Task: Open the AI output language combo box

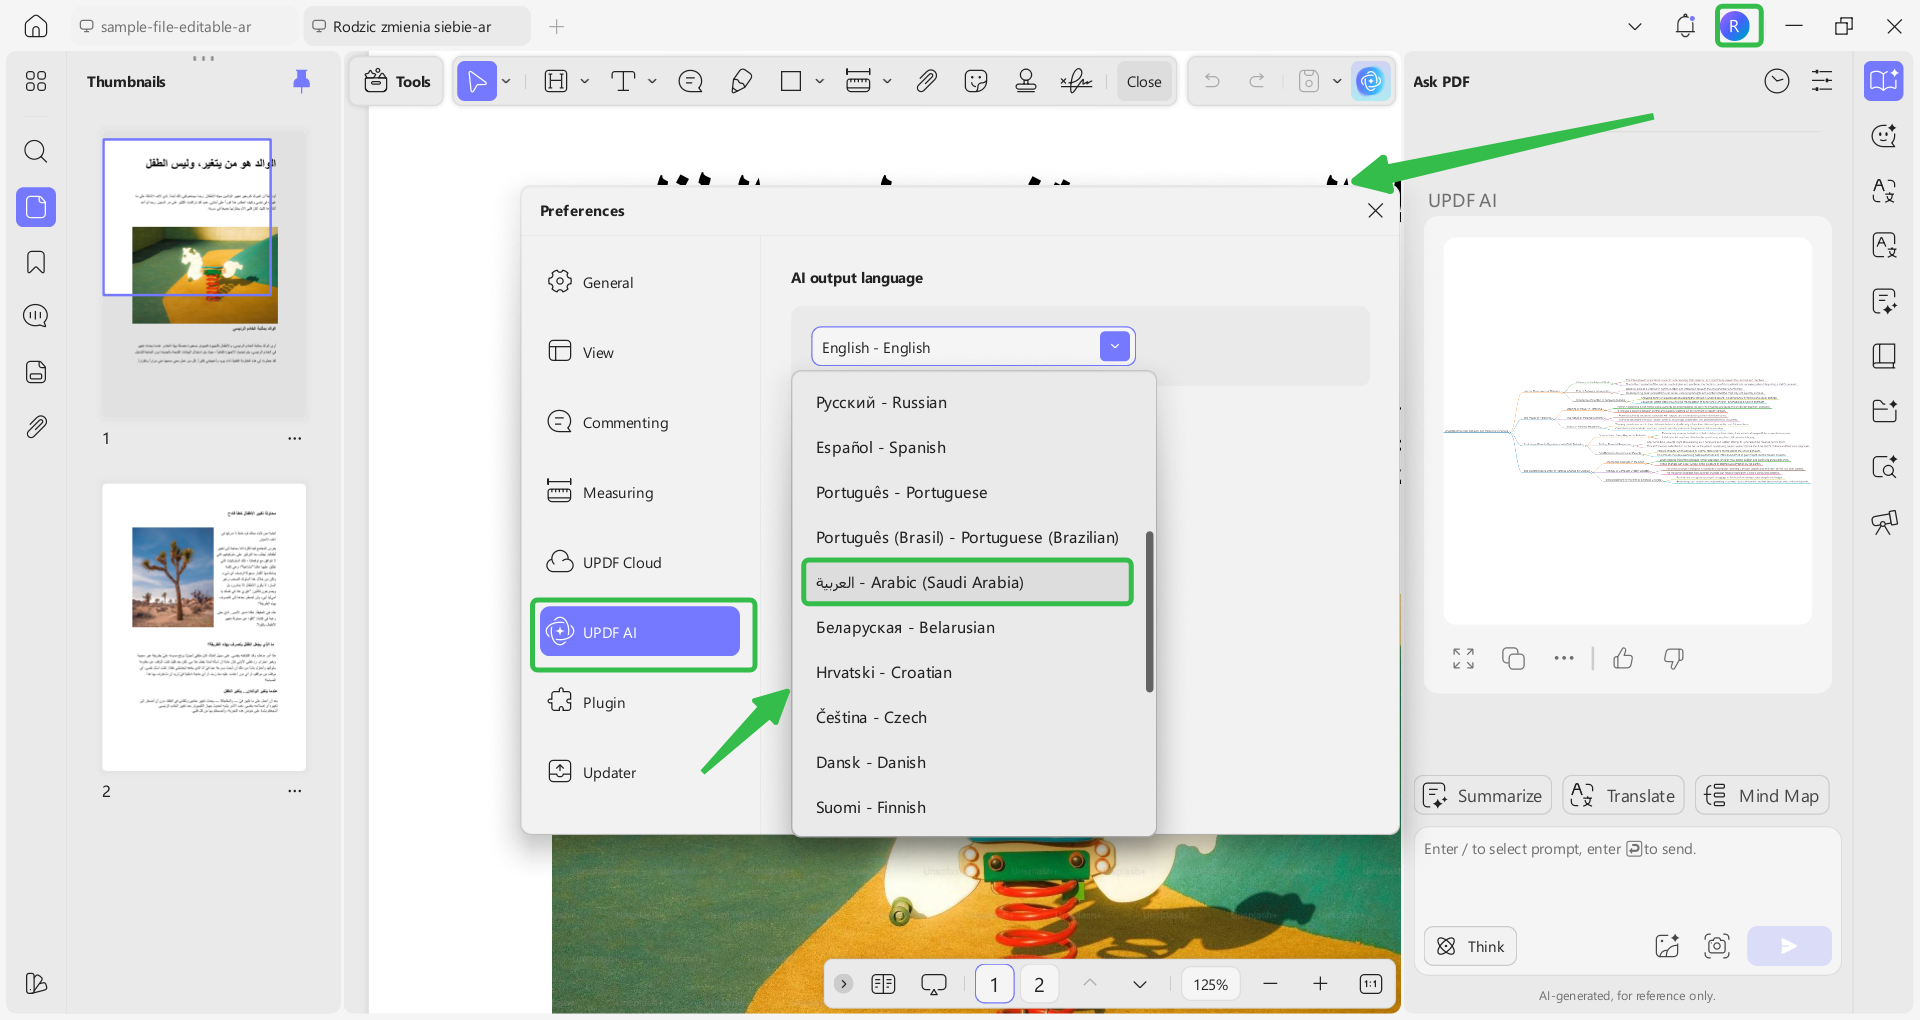Action: pyautogui.click(x=973, y=347)
